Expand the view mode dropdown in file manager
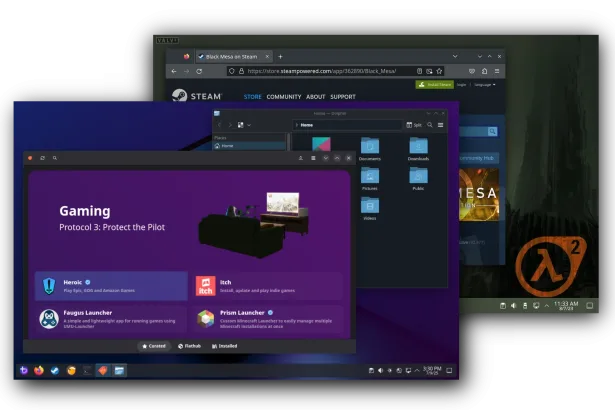The height and width of the screenshot is (410, 615). click(250, 125)
